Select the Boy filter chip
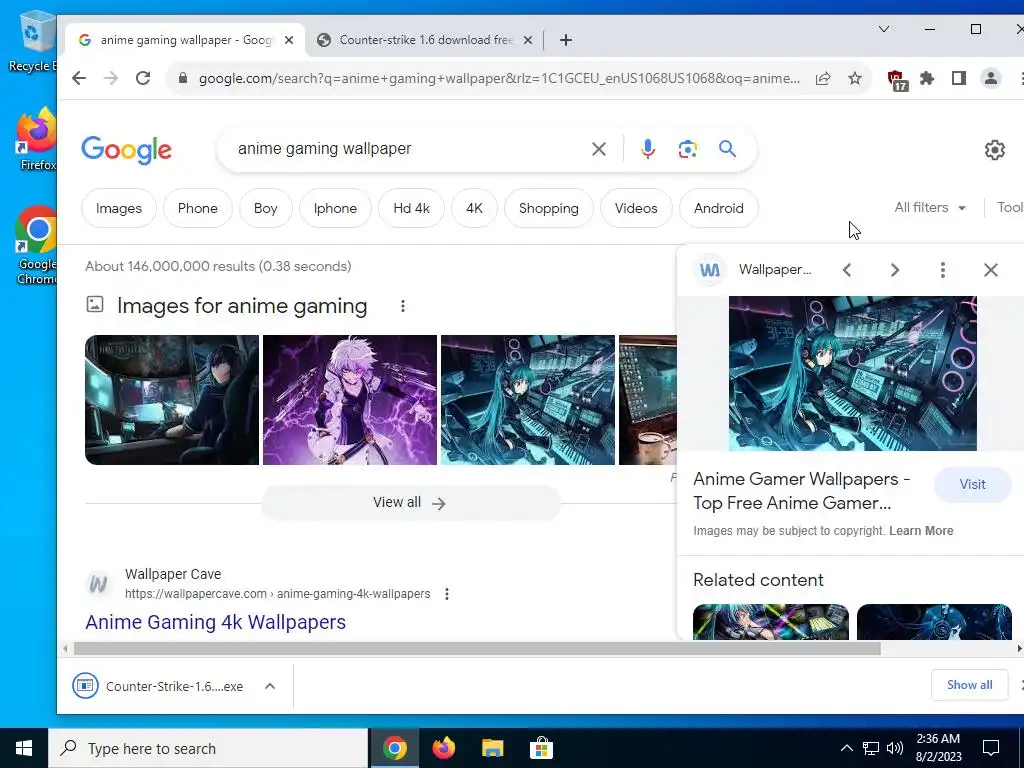 tap(266, 208)
